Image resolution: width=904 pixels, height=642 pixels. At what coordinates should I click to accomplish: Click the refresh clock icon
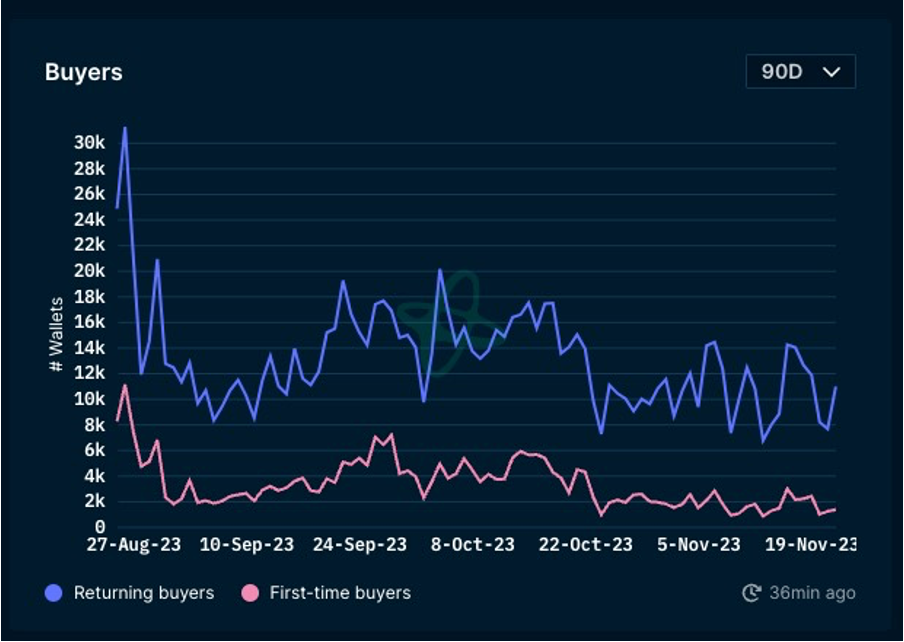click(751, 593)
